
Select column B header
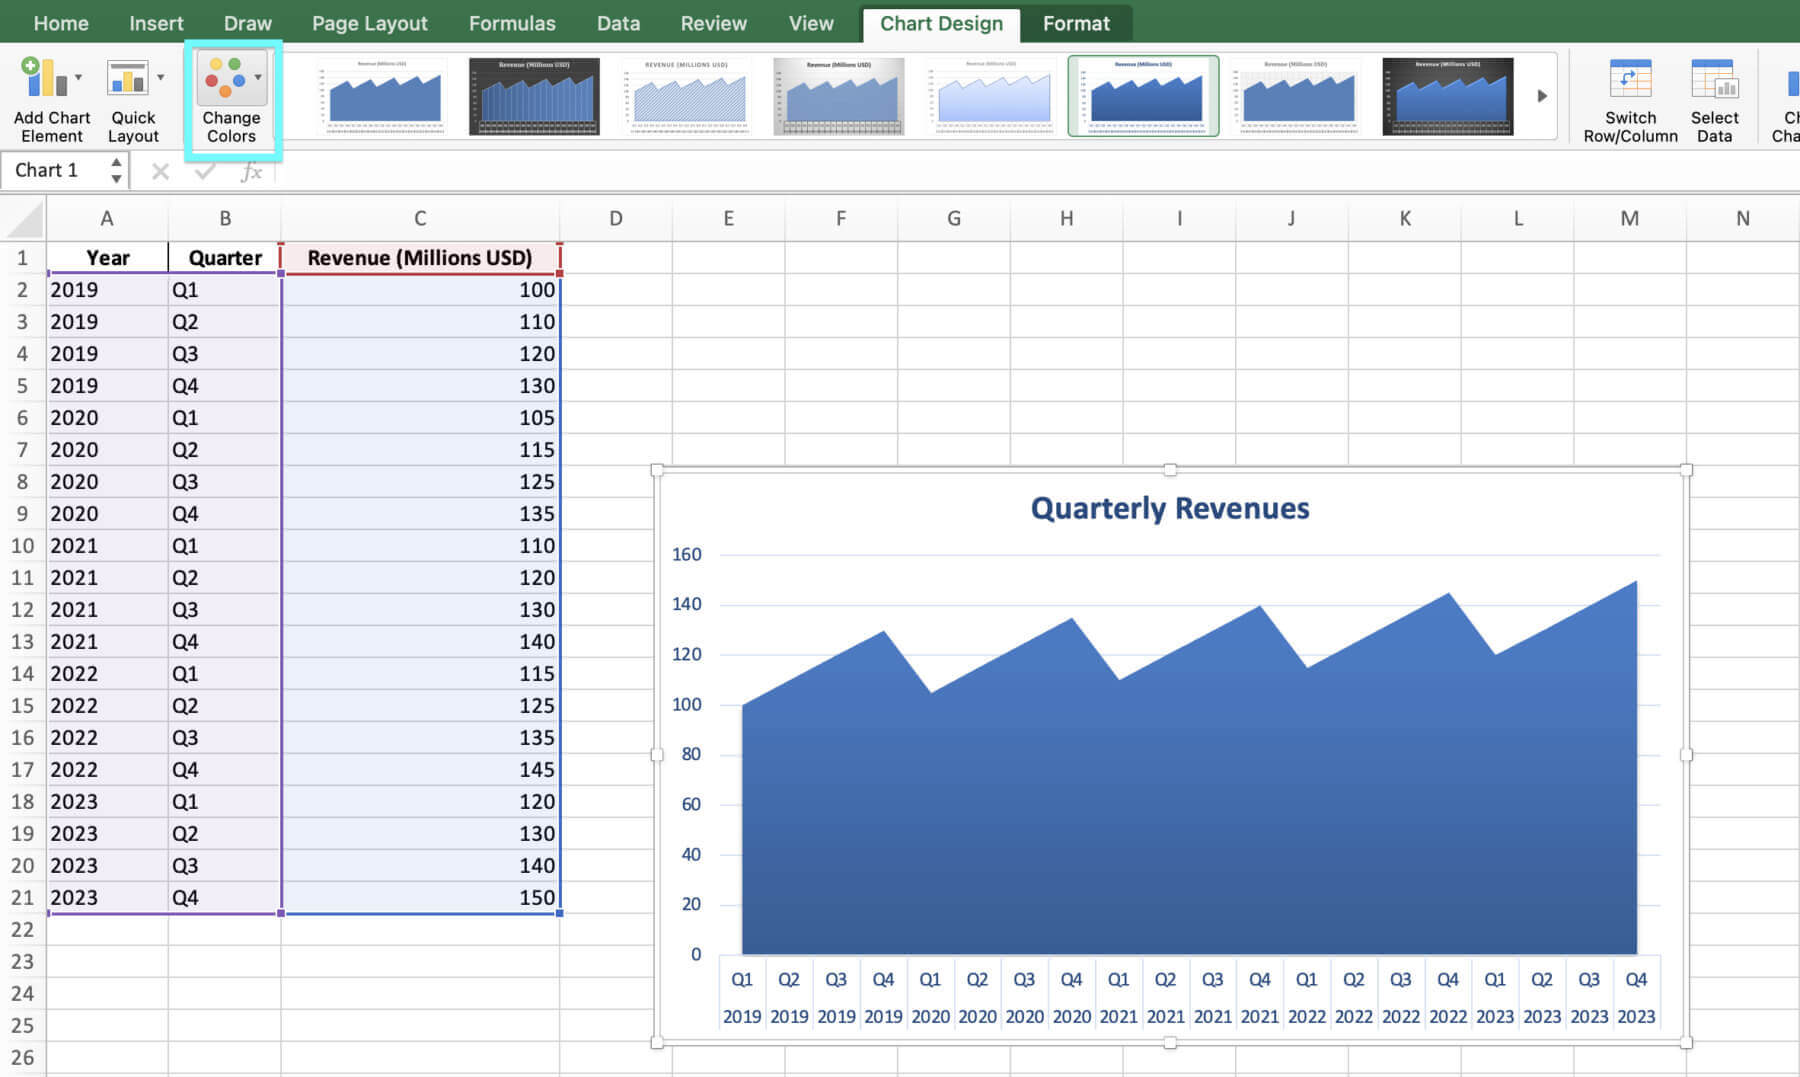225,218
